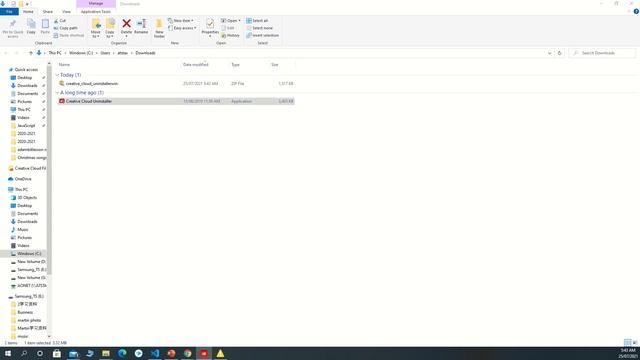Click This PC in address breadcrumb

pyautogui.click(x=55, y=53)
